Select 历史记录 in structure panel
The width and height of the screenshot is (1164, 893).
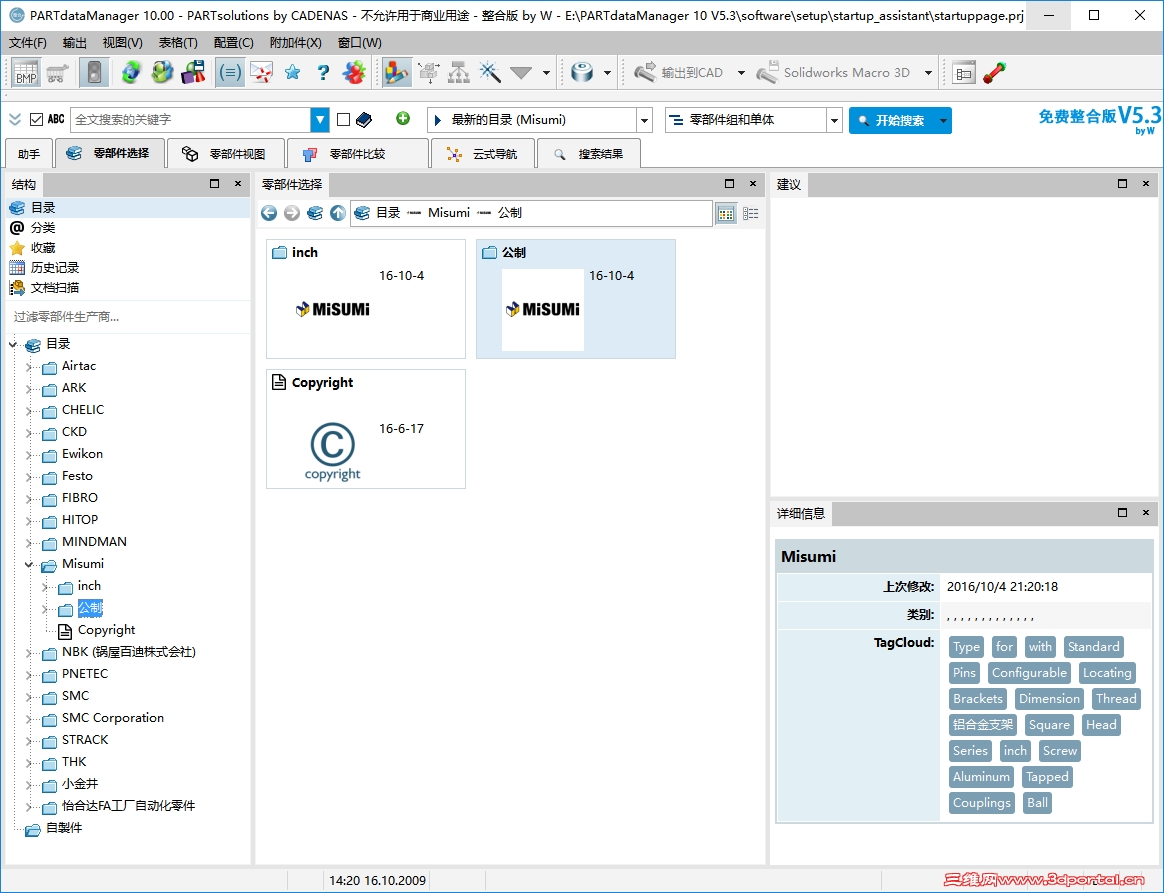55,268
